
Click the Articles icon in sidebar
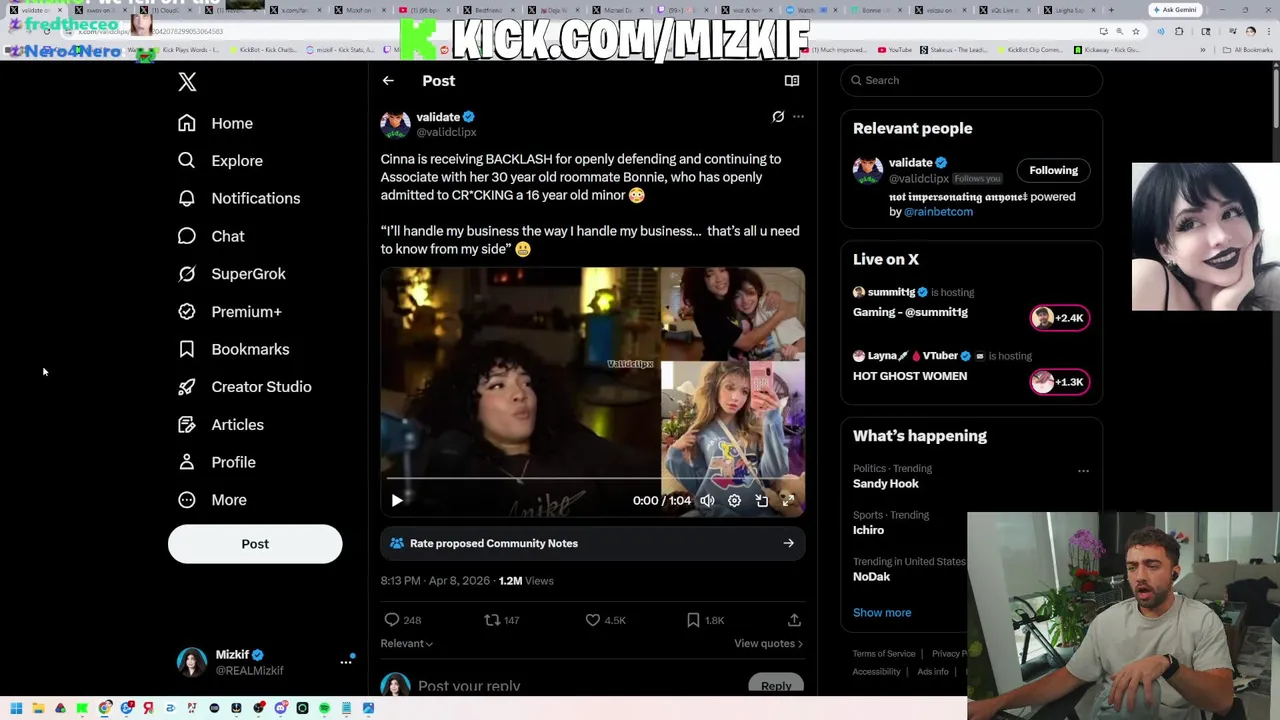(x=187, y=425)
